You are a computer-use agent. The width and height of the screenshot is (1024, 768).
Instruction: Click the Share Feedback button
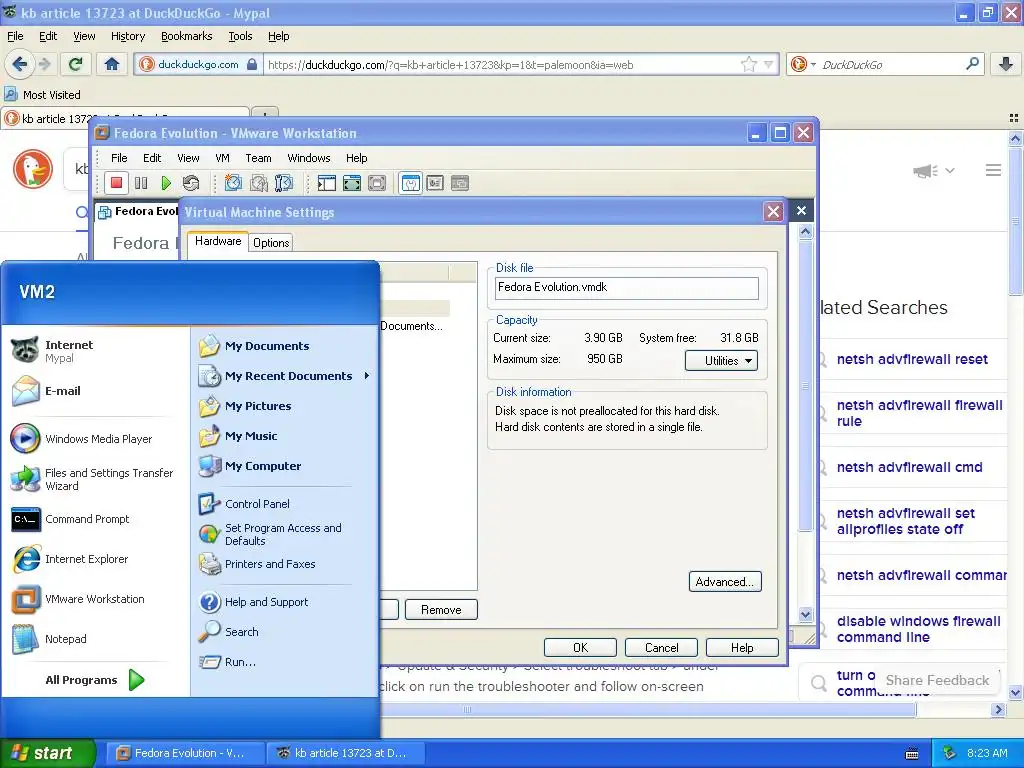(937, 680)
